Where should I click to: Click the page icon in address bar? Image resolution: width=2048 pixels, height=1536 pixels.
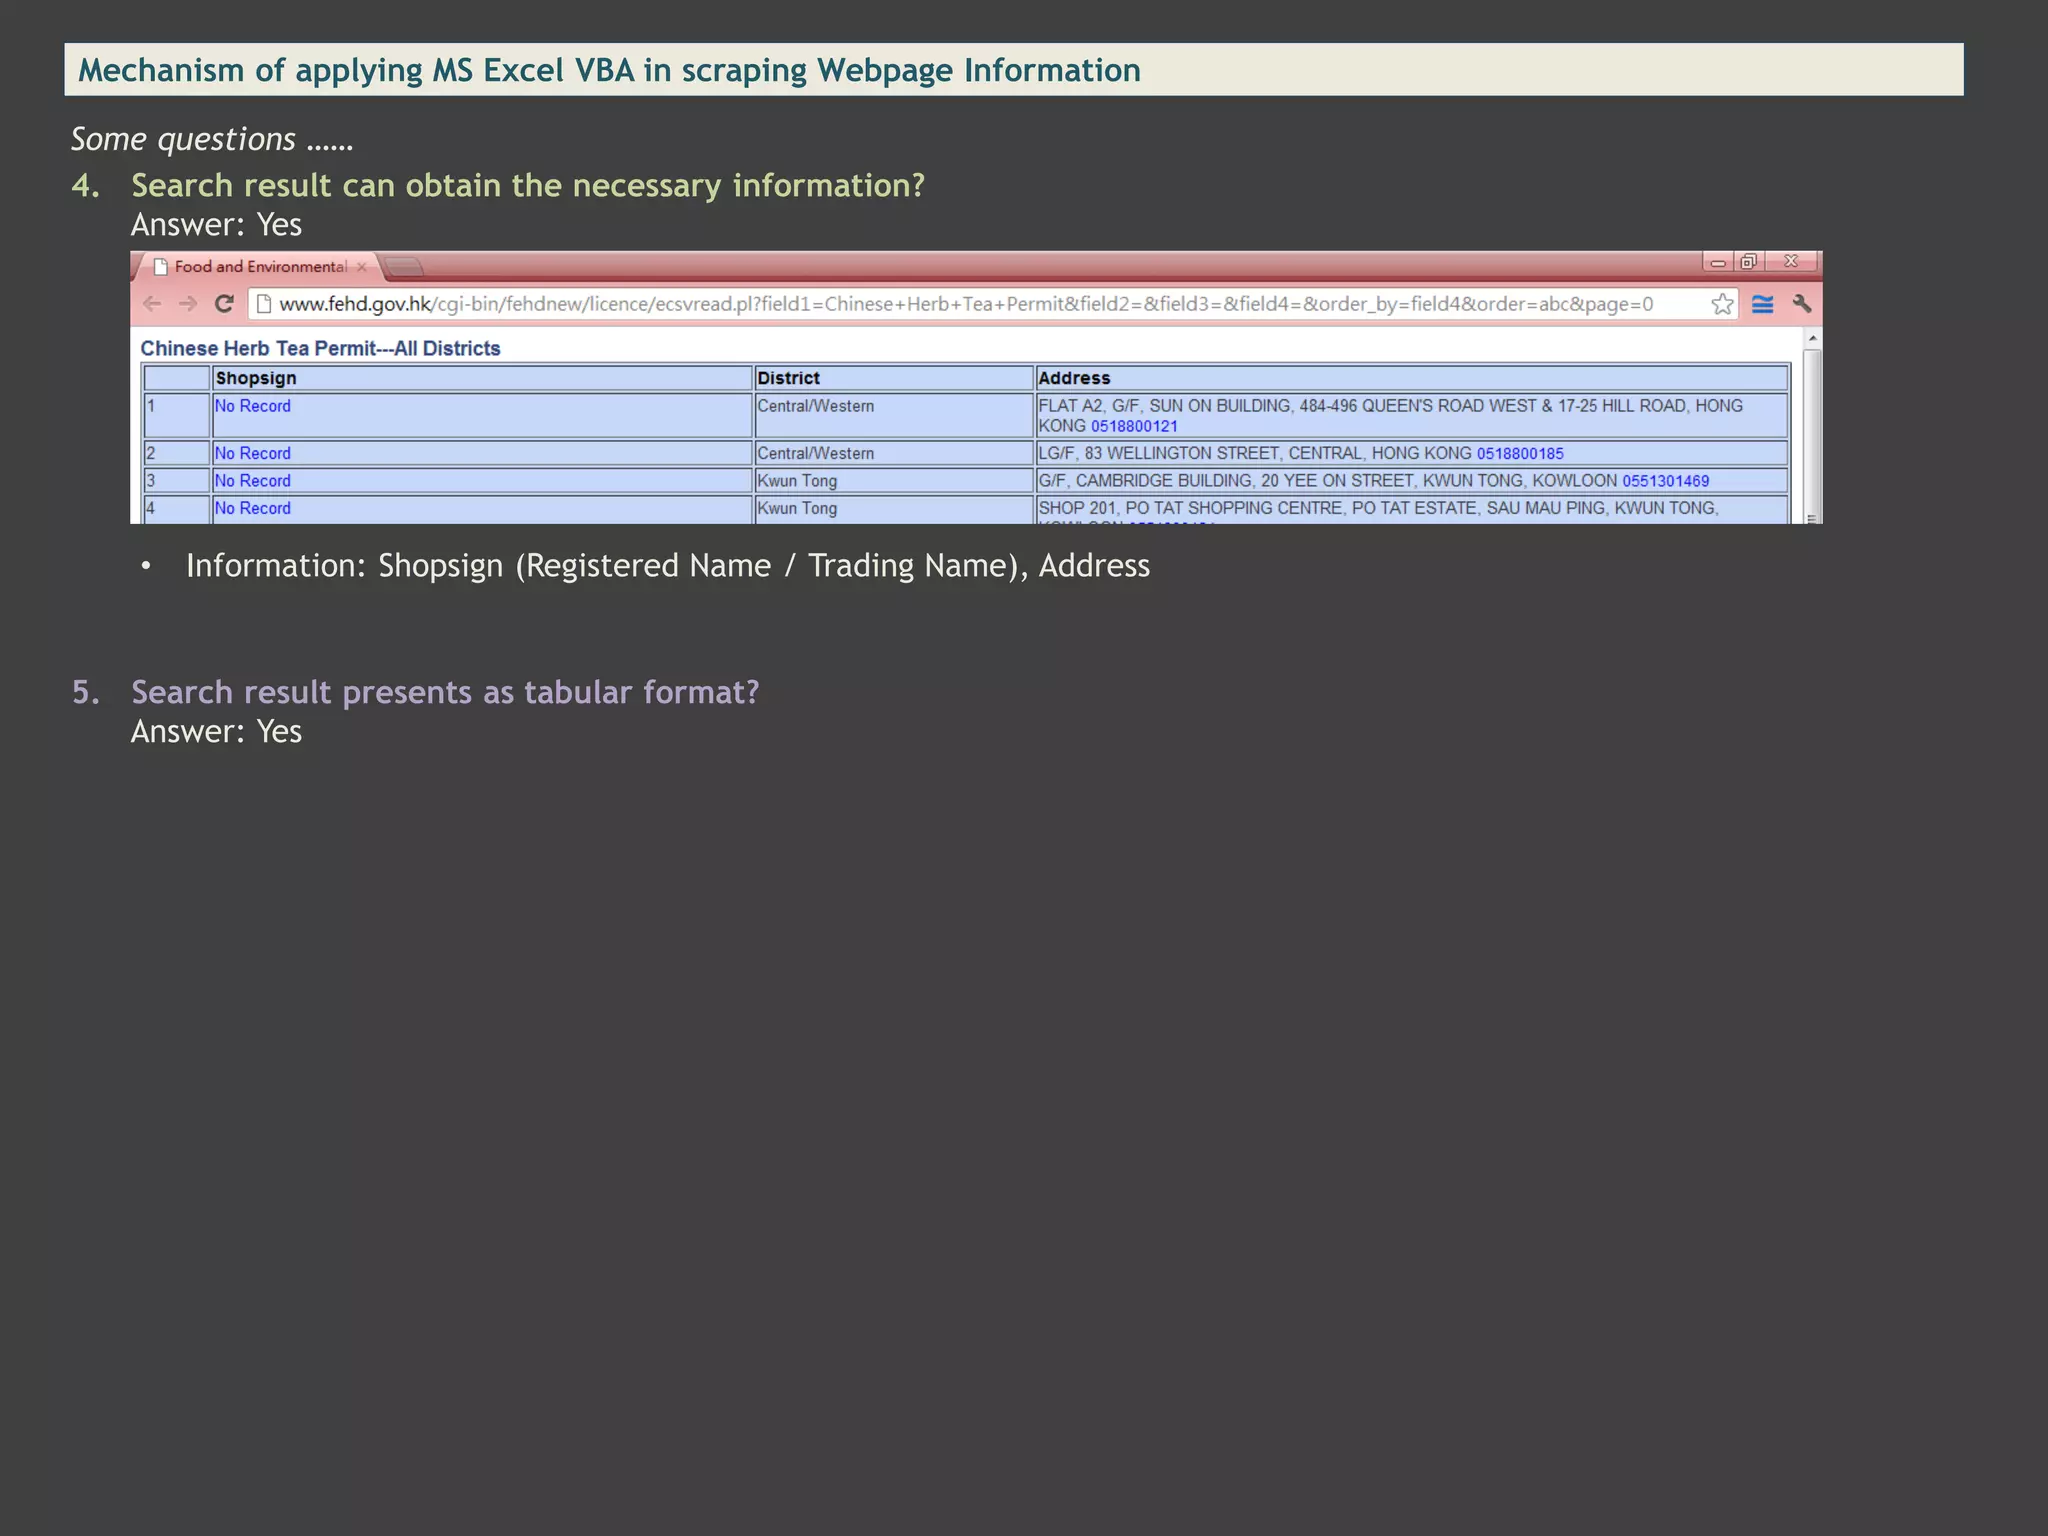[264, 304]
